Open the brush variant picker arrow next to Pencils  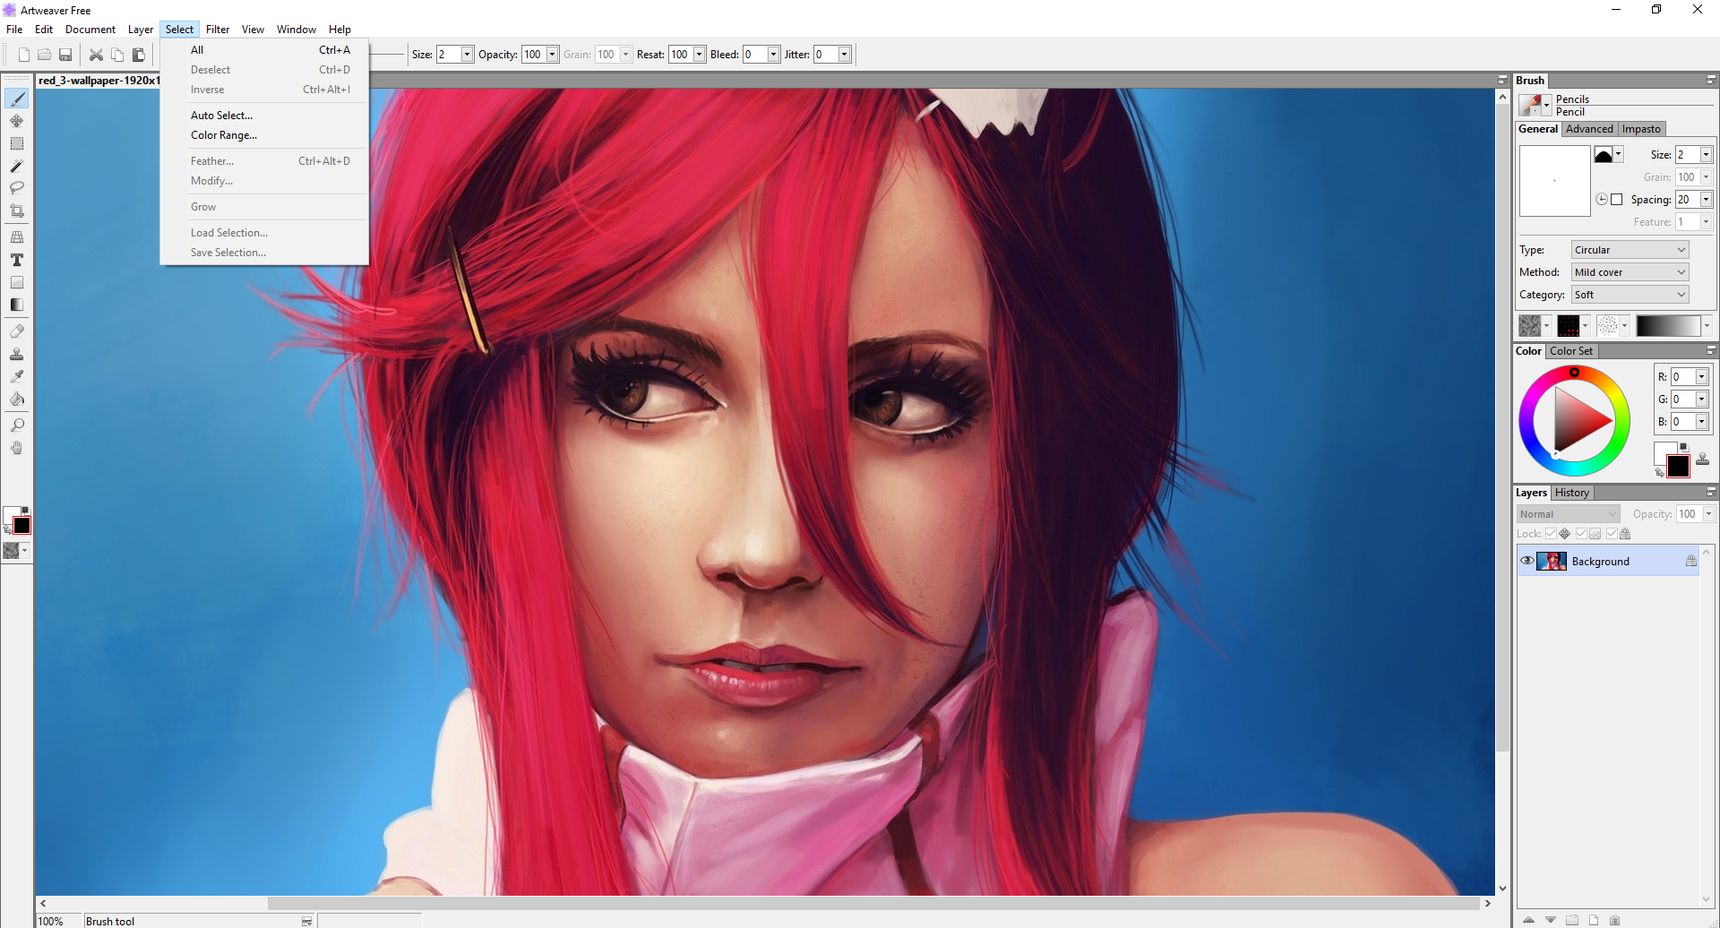click(x=1546, y=104)
